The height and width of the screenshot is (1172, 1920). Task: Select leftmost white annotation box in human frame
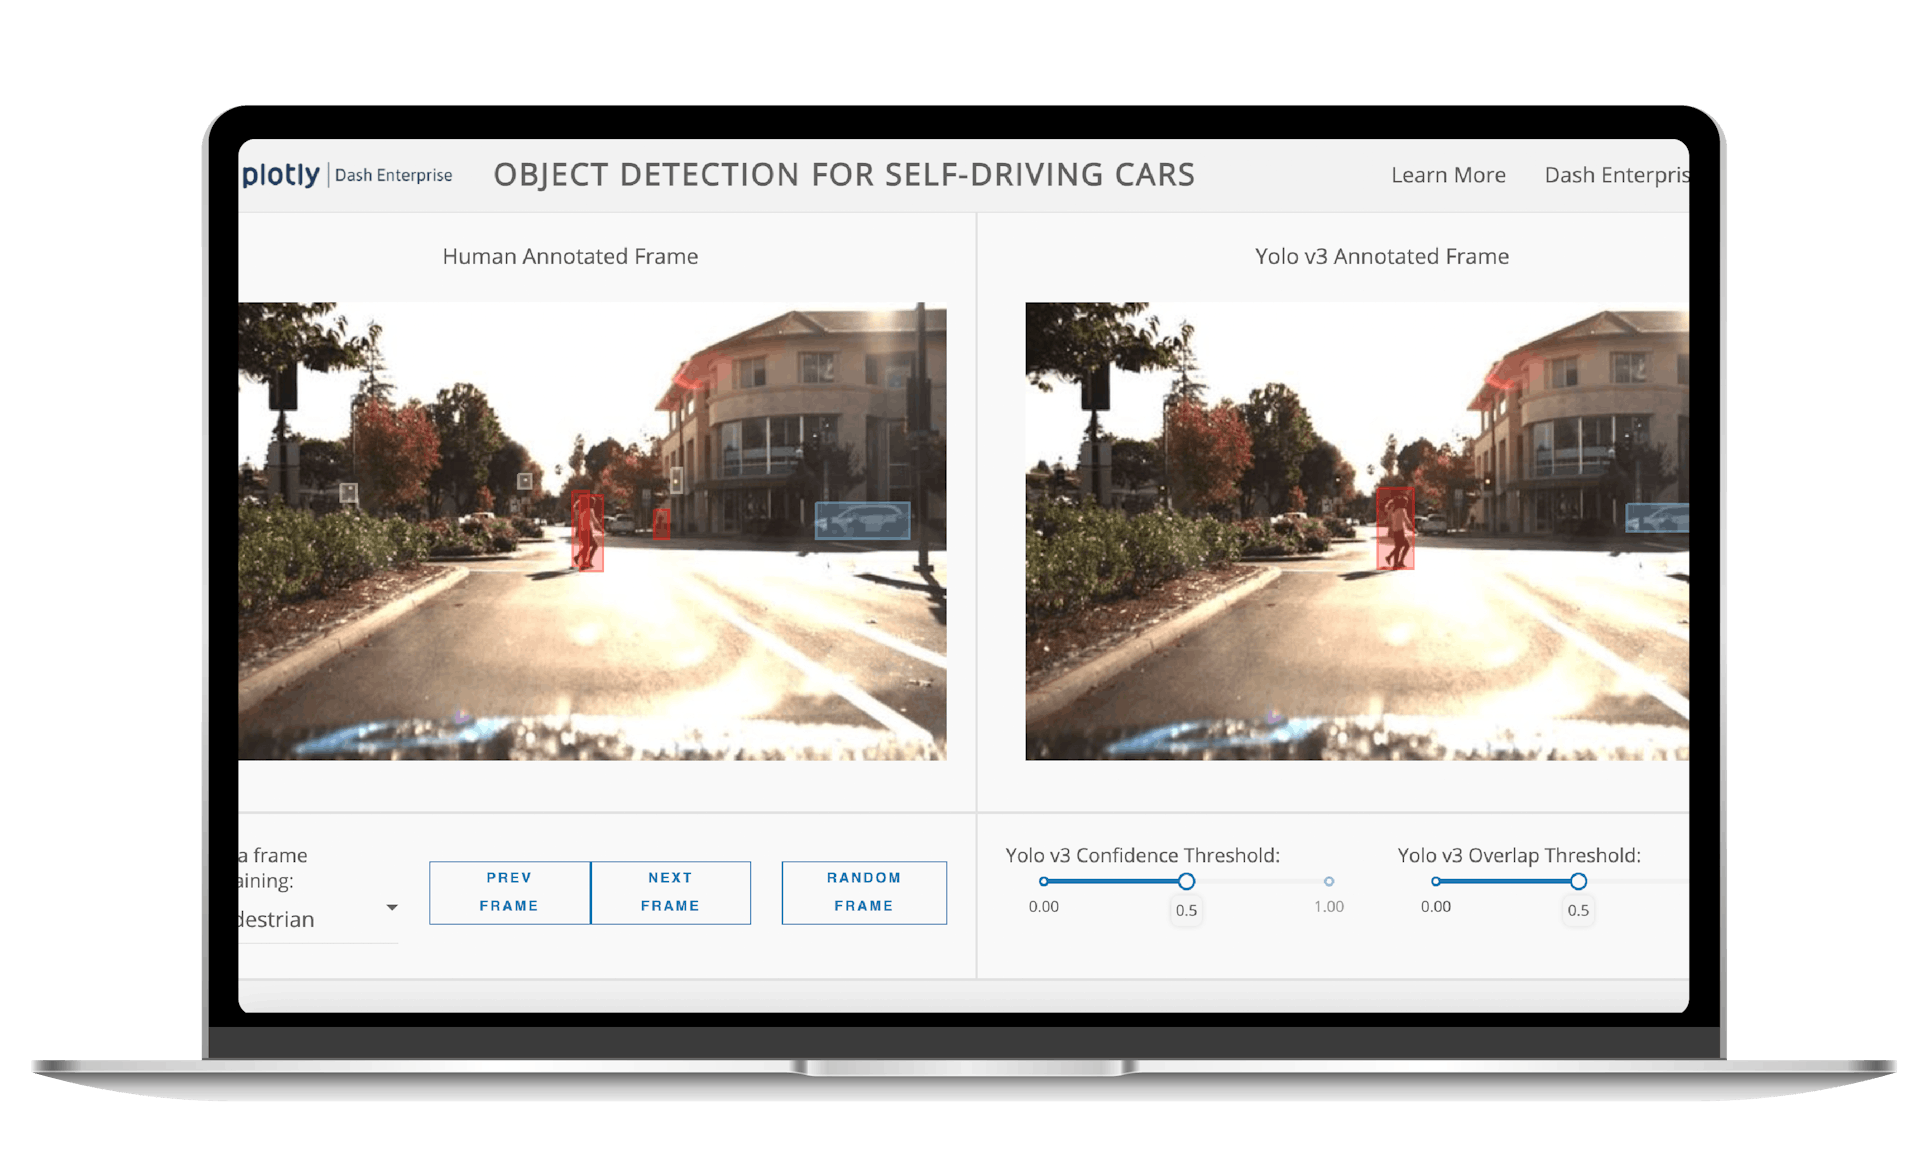pos(348,492)
